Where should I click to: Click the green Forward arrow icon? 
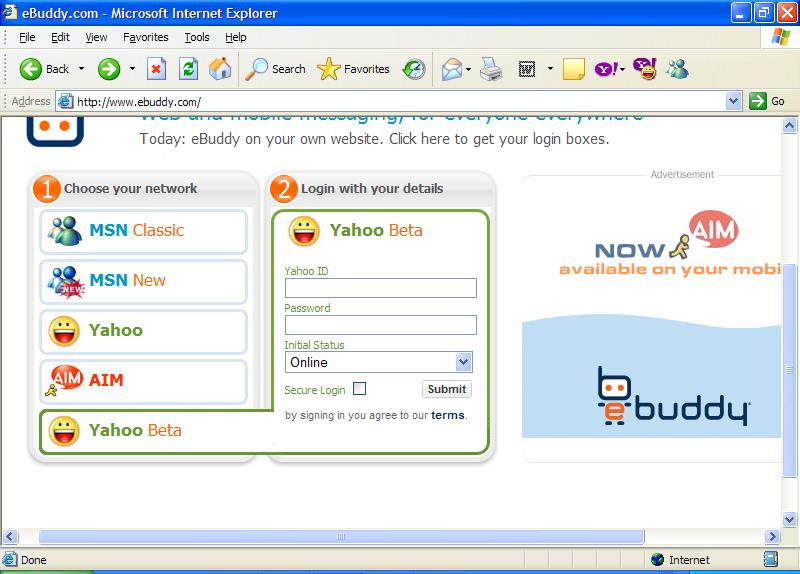pyautogui.click(x=109, y=69)
